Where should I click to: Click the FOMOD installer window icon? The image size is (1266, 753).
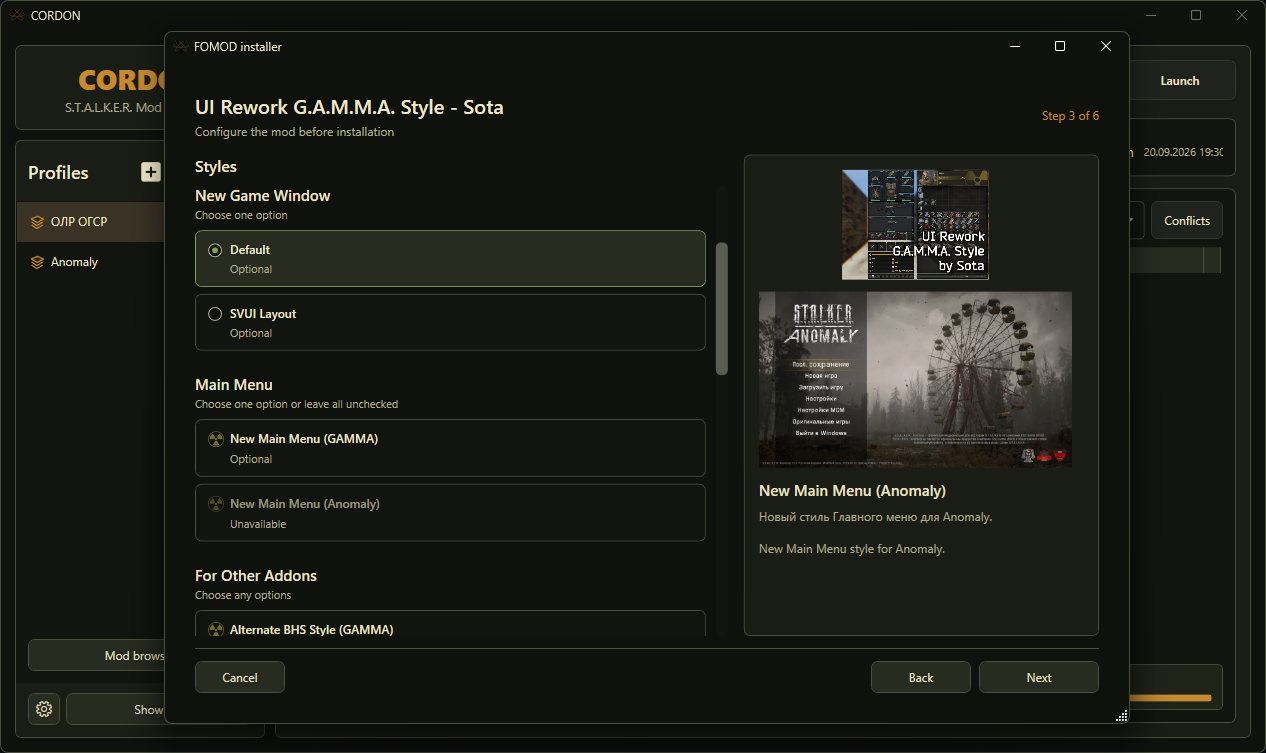pyautogui.click(x=181, y=46)
